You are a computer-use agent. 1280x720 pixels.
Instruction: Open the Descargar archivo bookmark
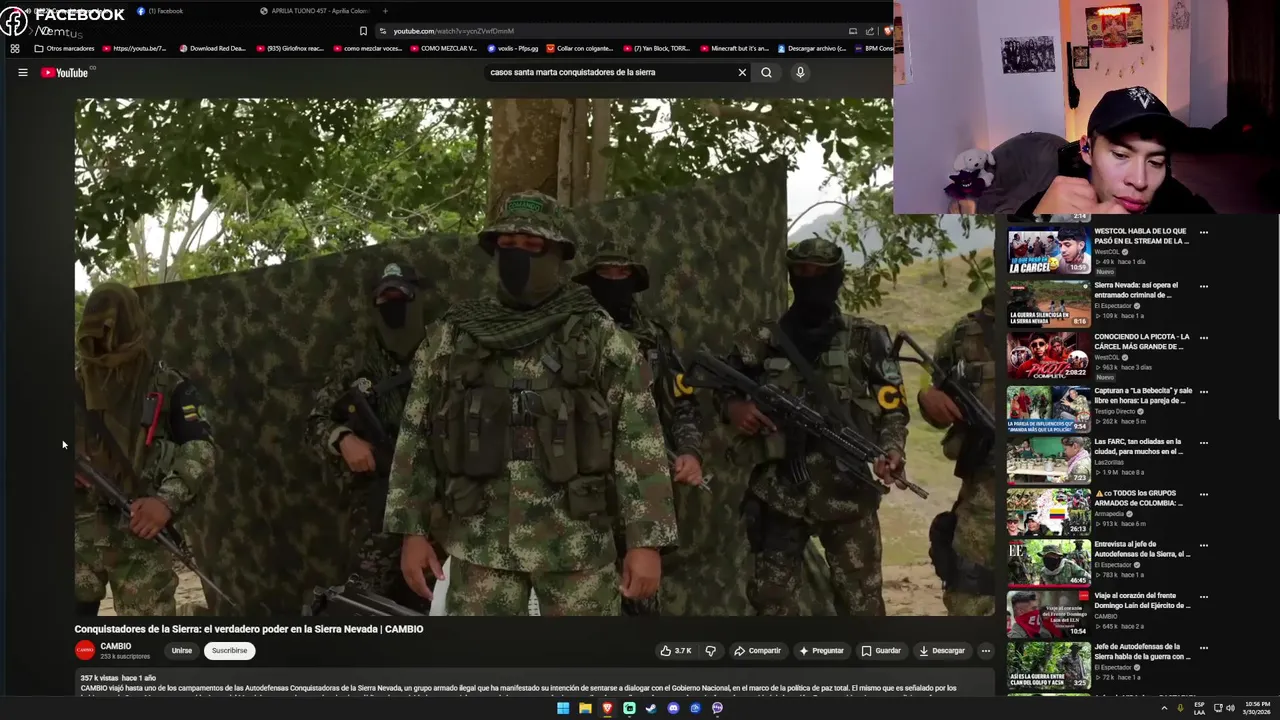(811, 48)
